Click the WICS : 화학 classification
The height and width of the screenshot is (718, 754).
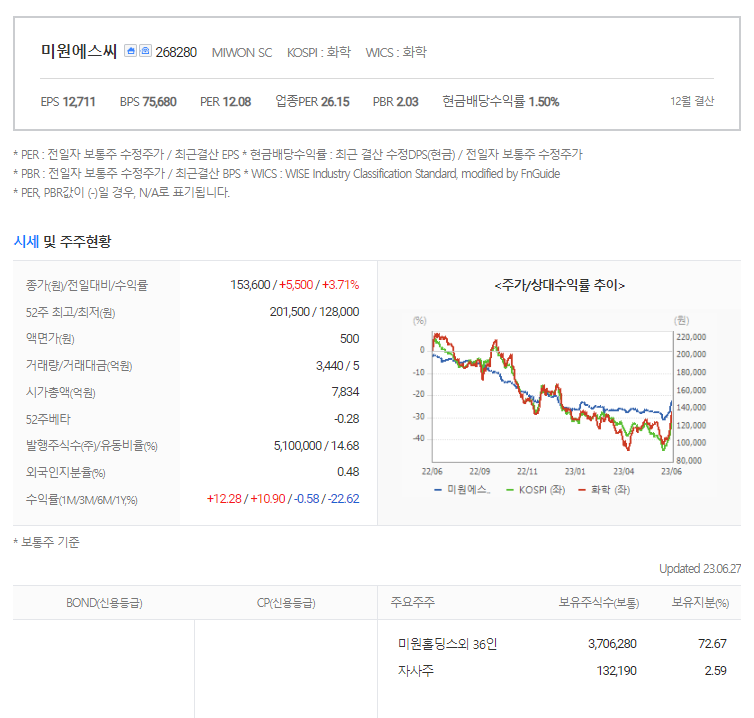point(396,52)
